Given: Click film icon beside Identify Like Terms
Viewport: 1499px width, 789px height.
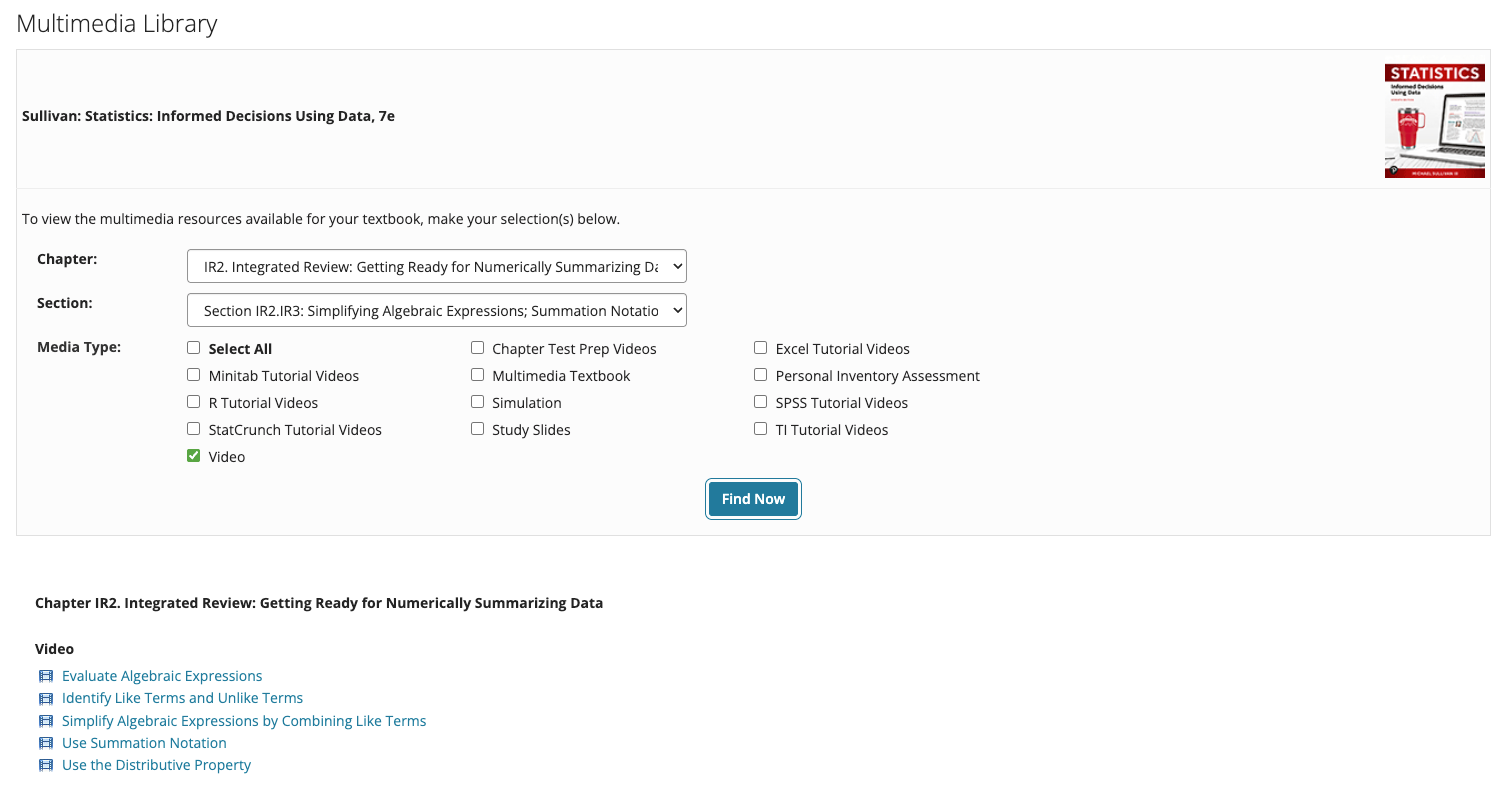Looking at the screenshot, I should pyautogui.click(x=45, y=699).
